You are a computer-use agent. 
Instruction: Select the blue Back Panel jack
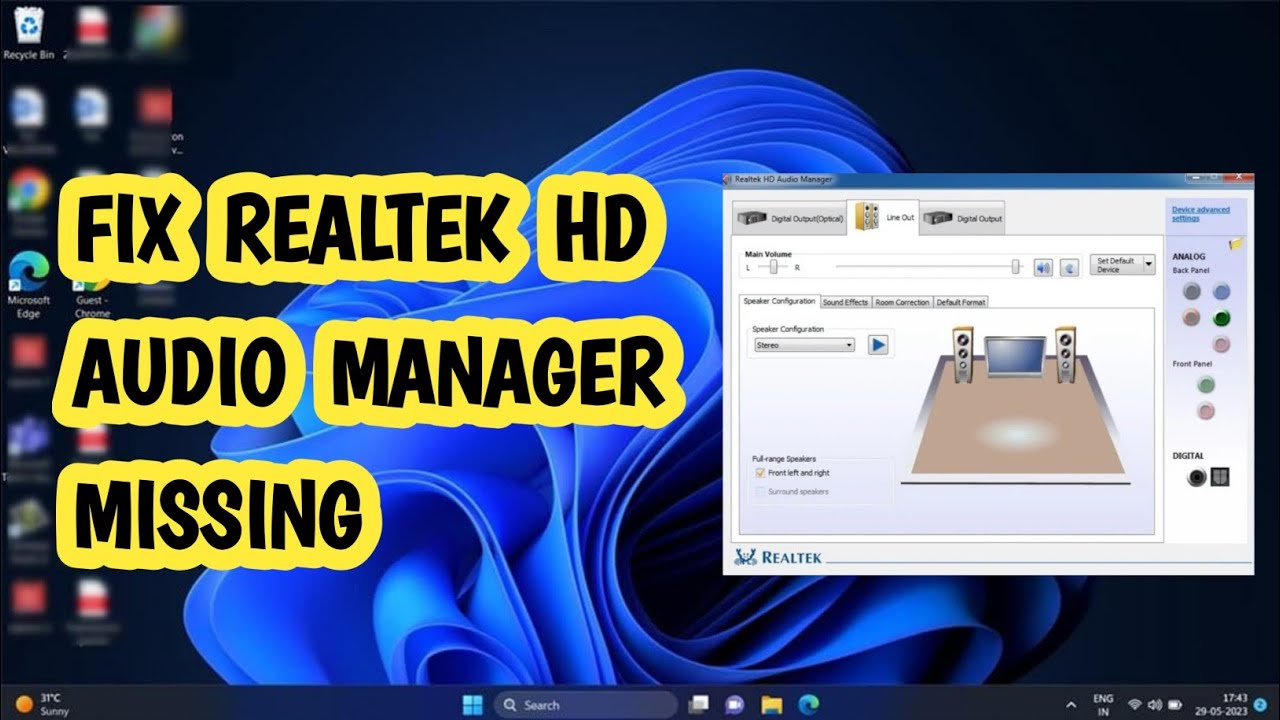[x=1221, y=292]
